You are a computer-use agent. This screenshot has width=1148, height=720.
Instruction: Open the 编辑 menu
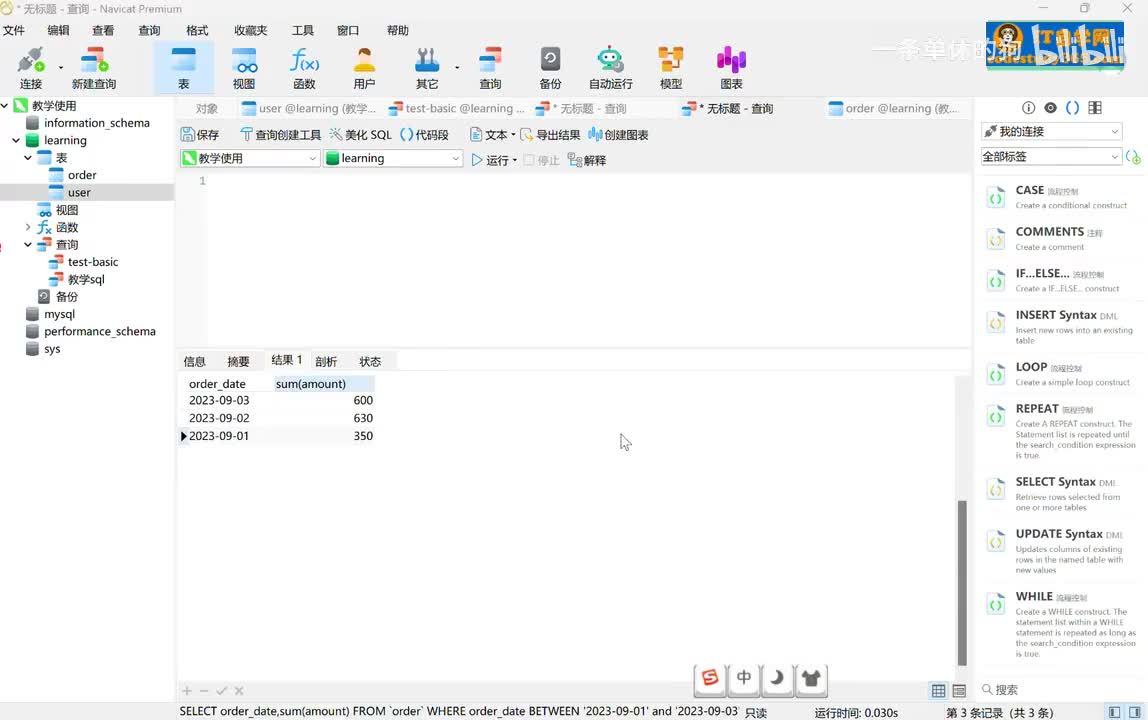[x=58, y=30]
